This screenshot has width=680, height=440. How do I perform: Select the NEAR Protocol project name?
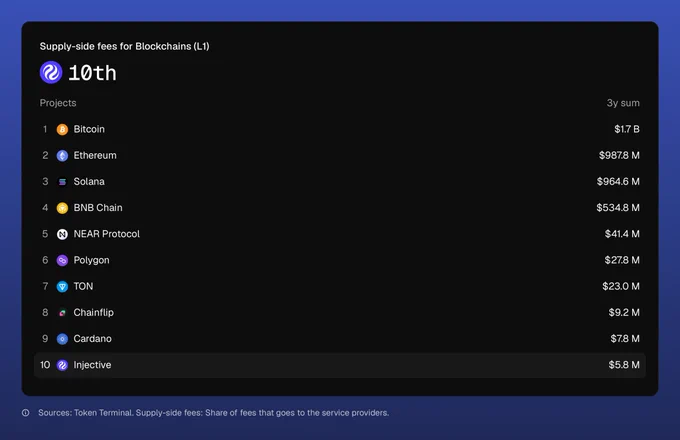(x=107, y=234)
